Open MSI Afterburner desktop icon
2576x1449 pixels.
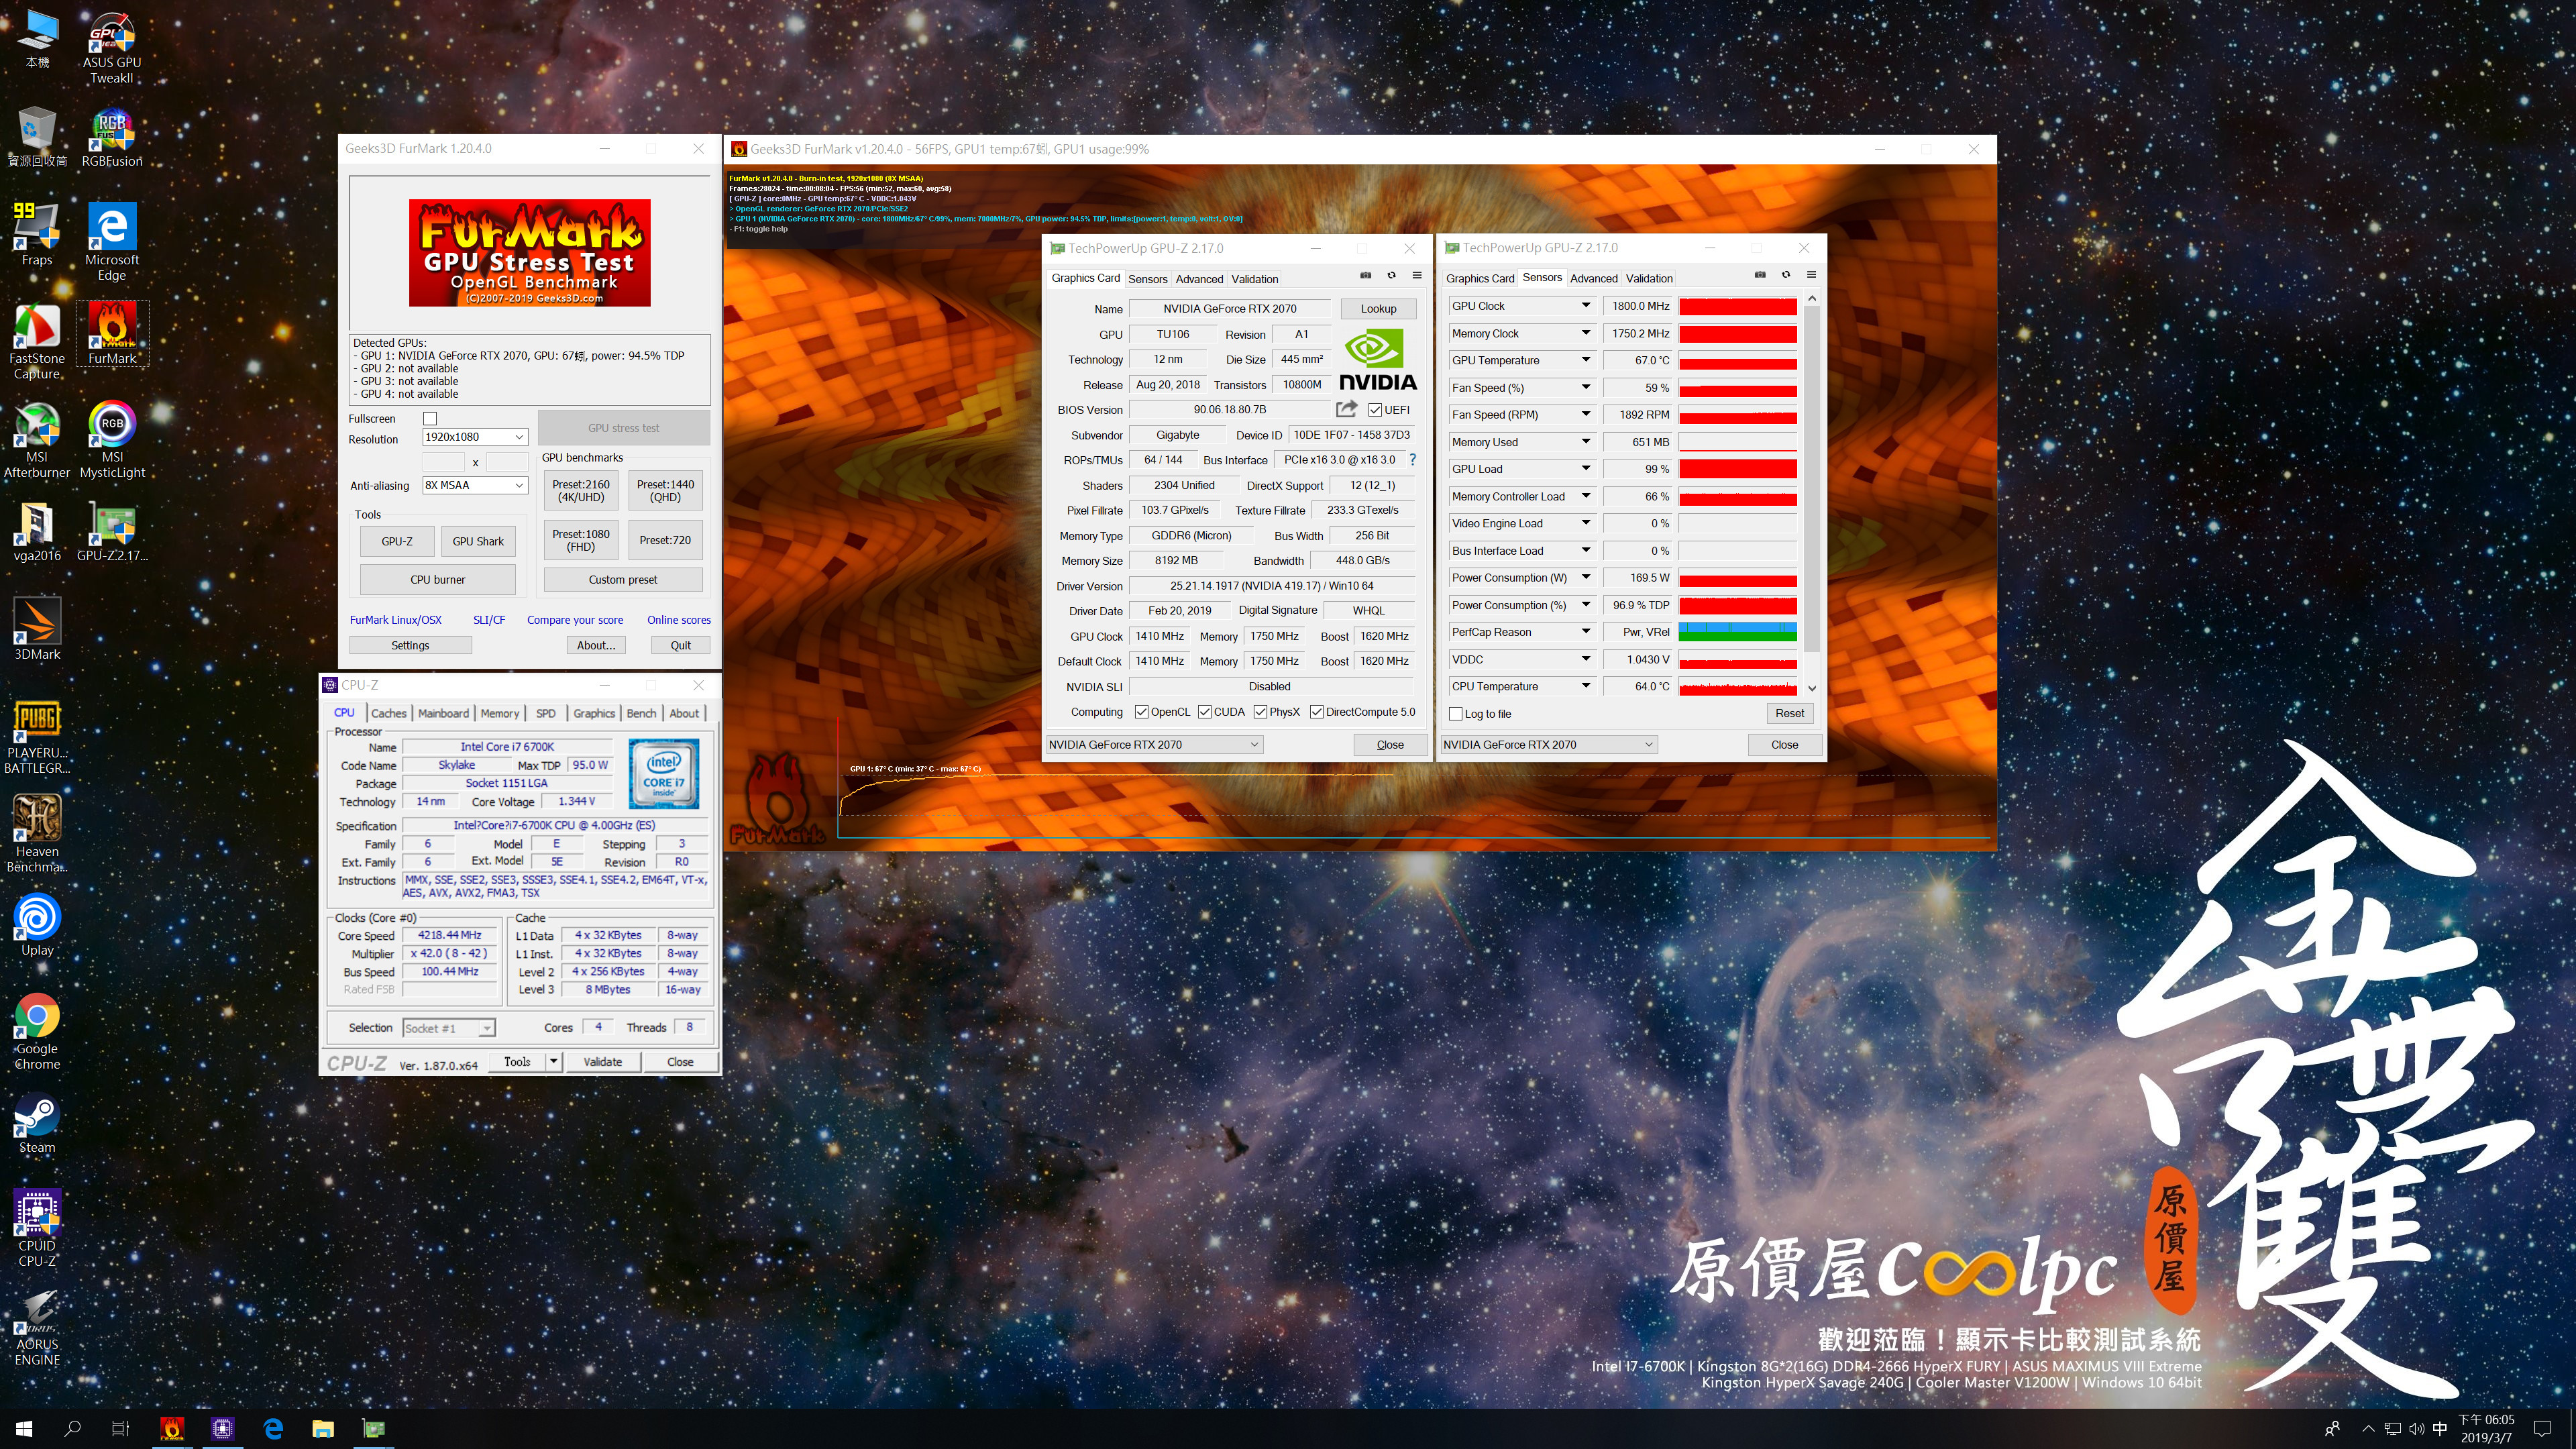(x=37, y=440)
